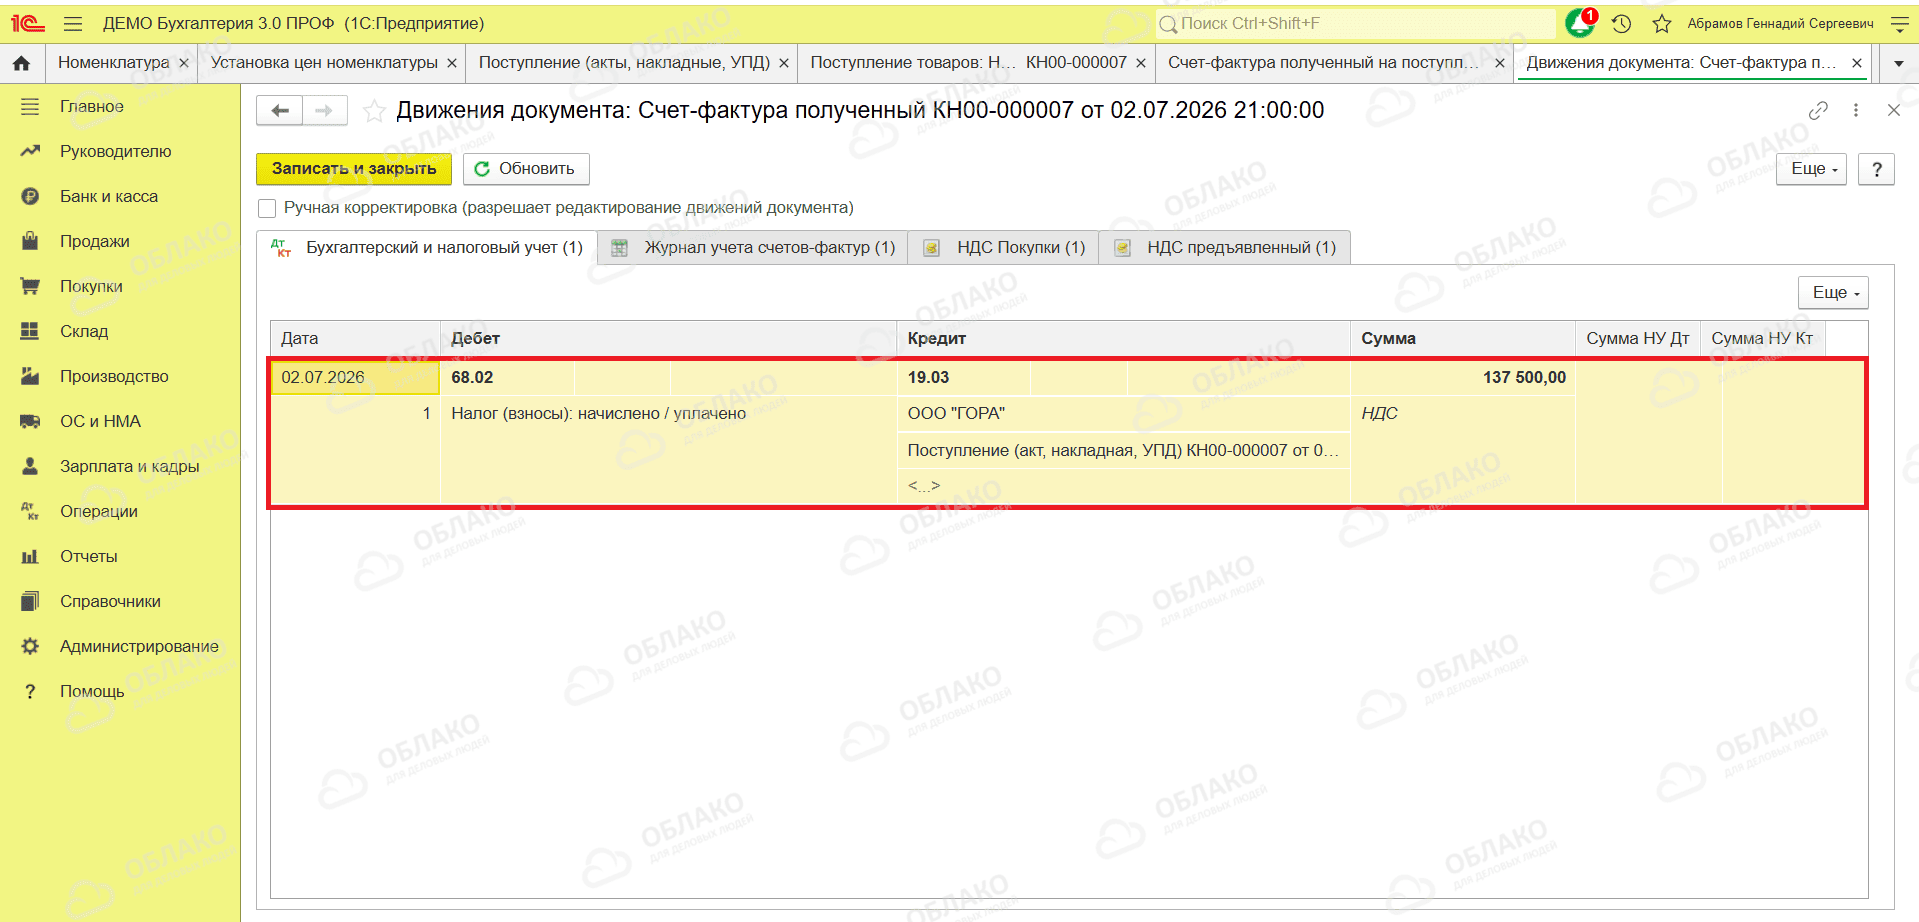
Task: Close the Установка цен номенклатуры tab
Action: tap(452, 63)
